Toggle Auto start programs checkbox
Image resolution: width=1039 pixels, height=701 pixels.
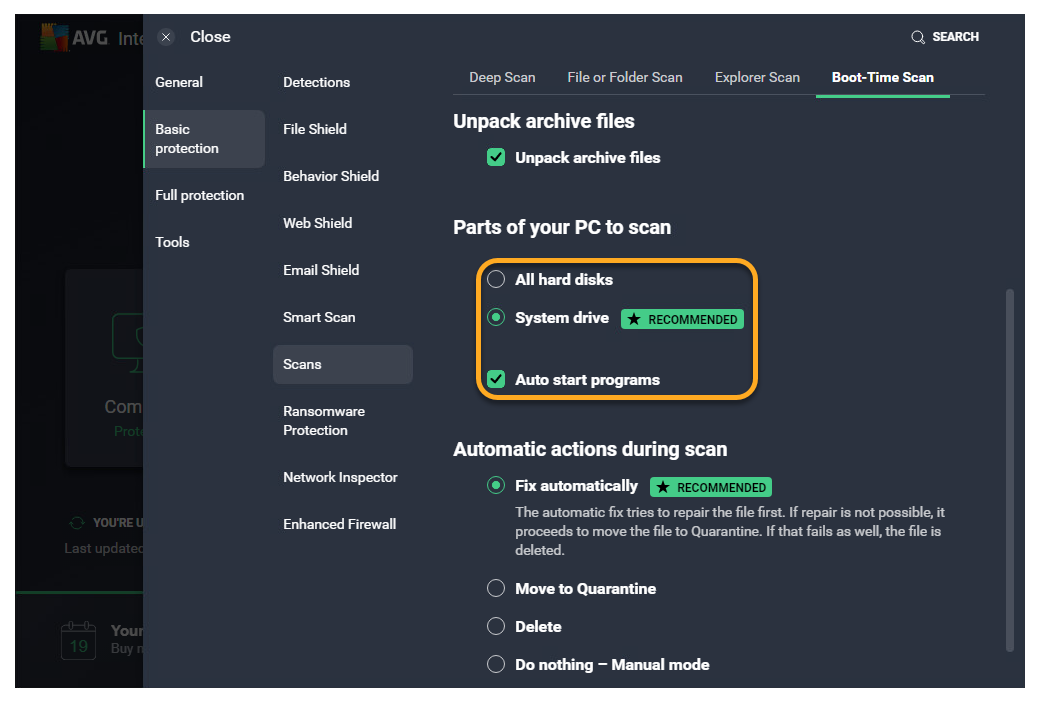click(x=496, y=379)
